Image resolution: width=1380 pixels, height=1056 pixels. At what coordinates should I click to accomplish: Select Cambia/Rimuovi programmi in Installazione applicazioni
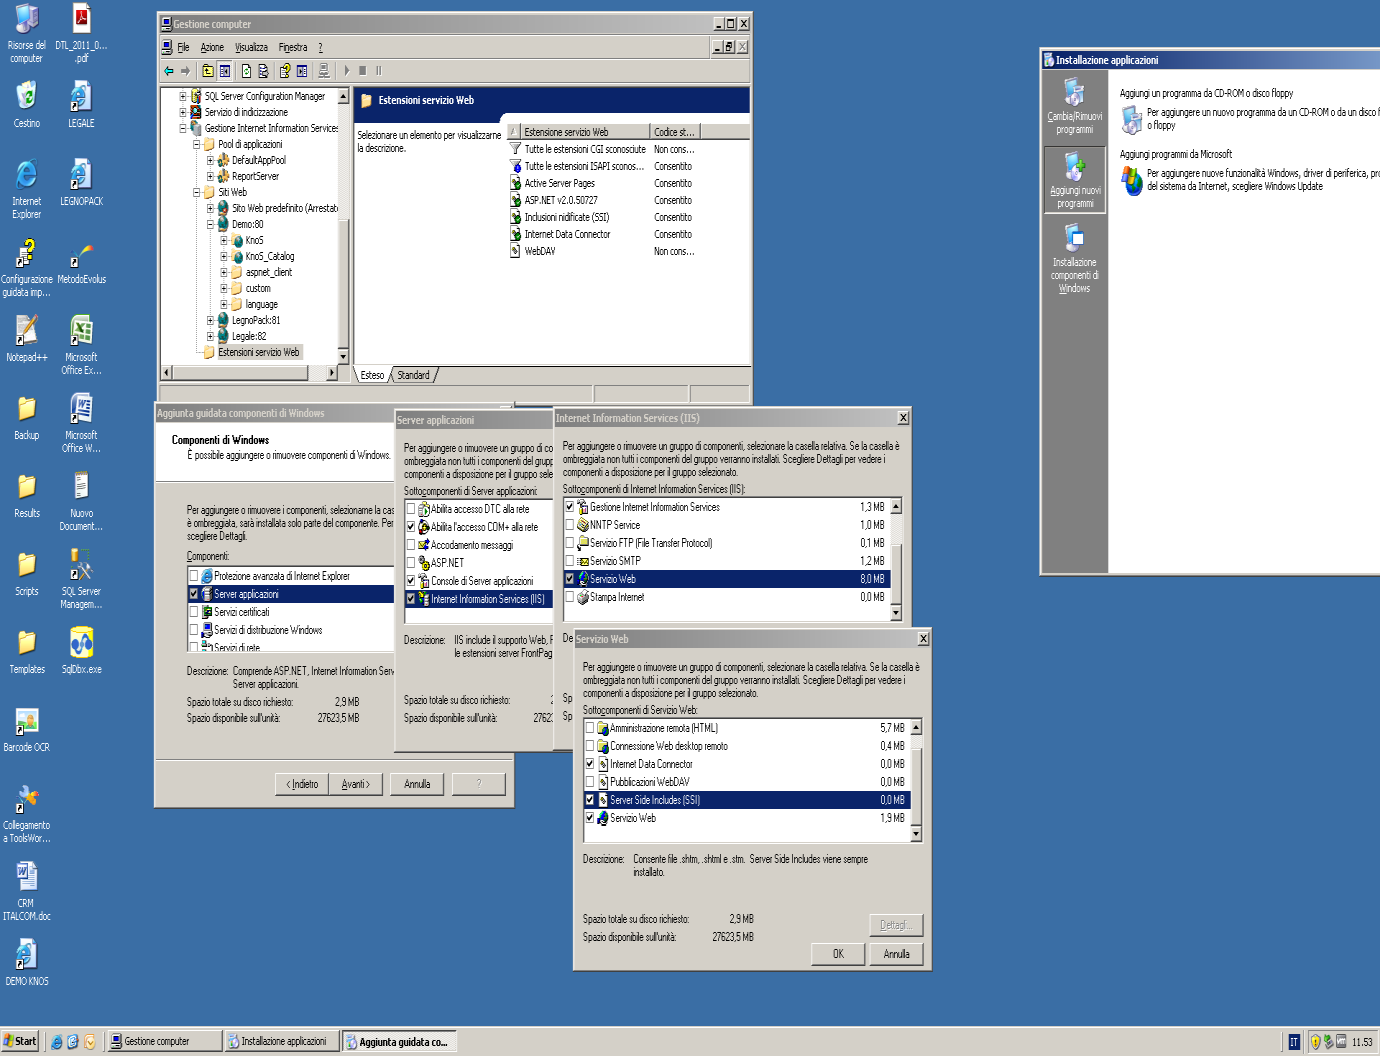[1075, 106]
